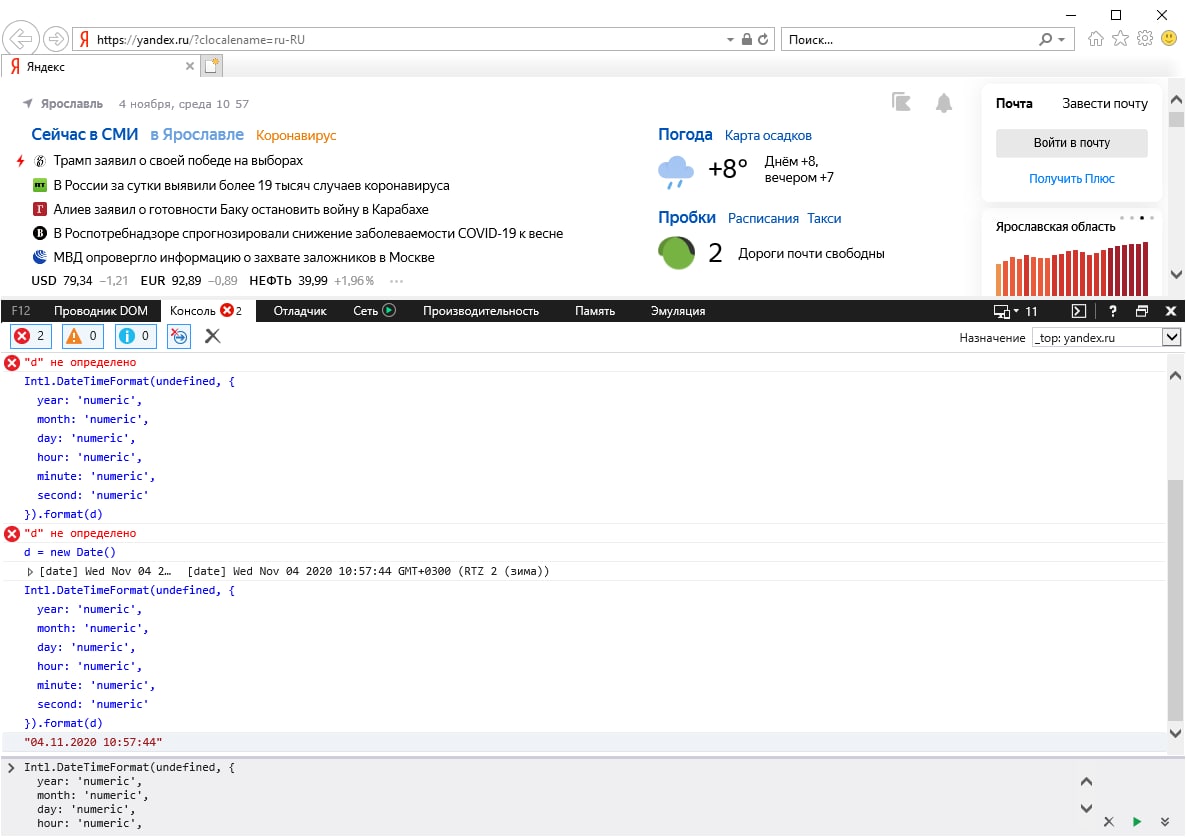Click page scrollbar down arrow
Viewport: 1186px width, 837px height.
tap(1176, 274)
